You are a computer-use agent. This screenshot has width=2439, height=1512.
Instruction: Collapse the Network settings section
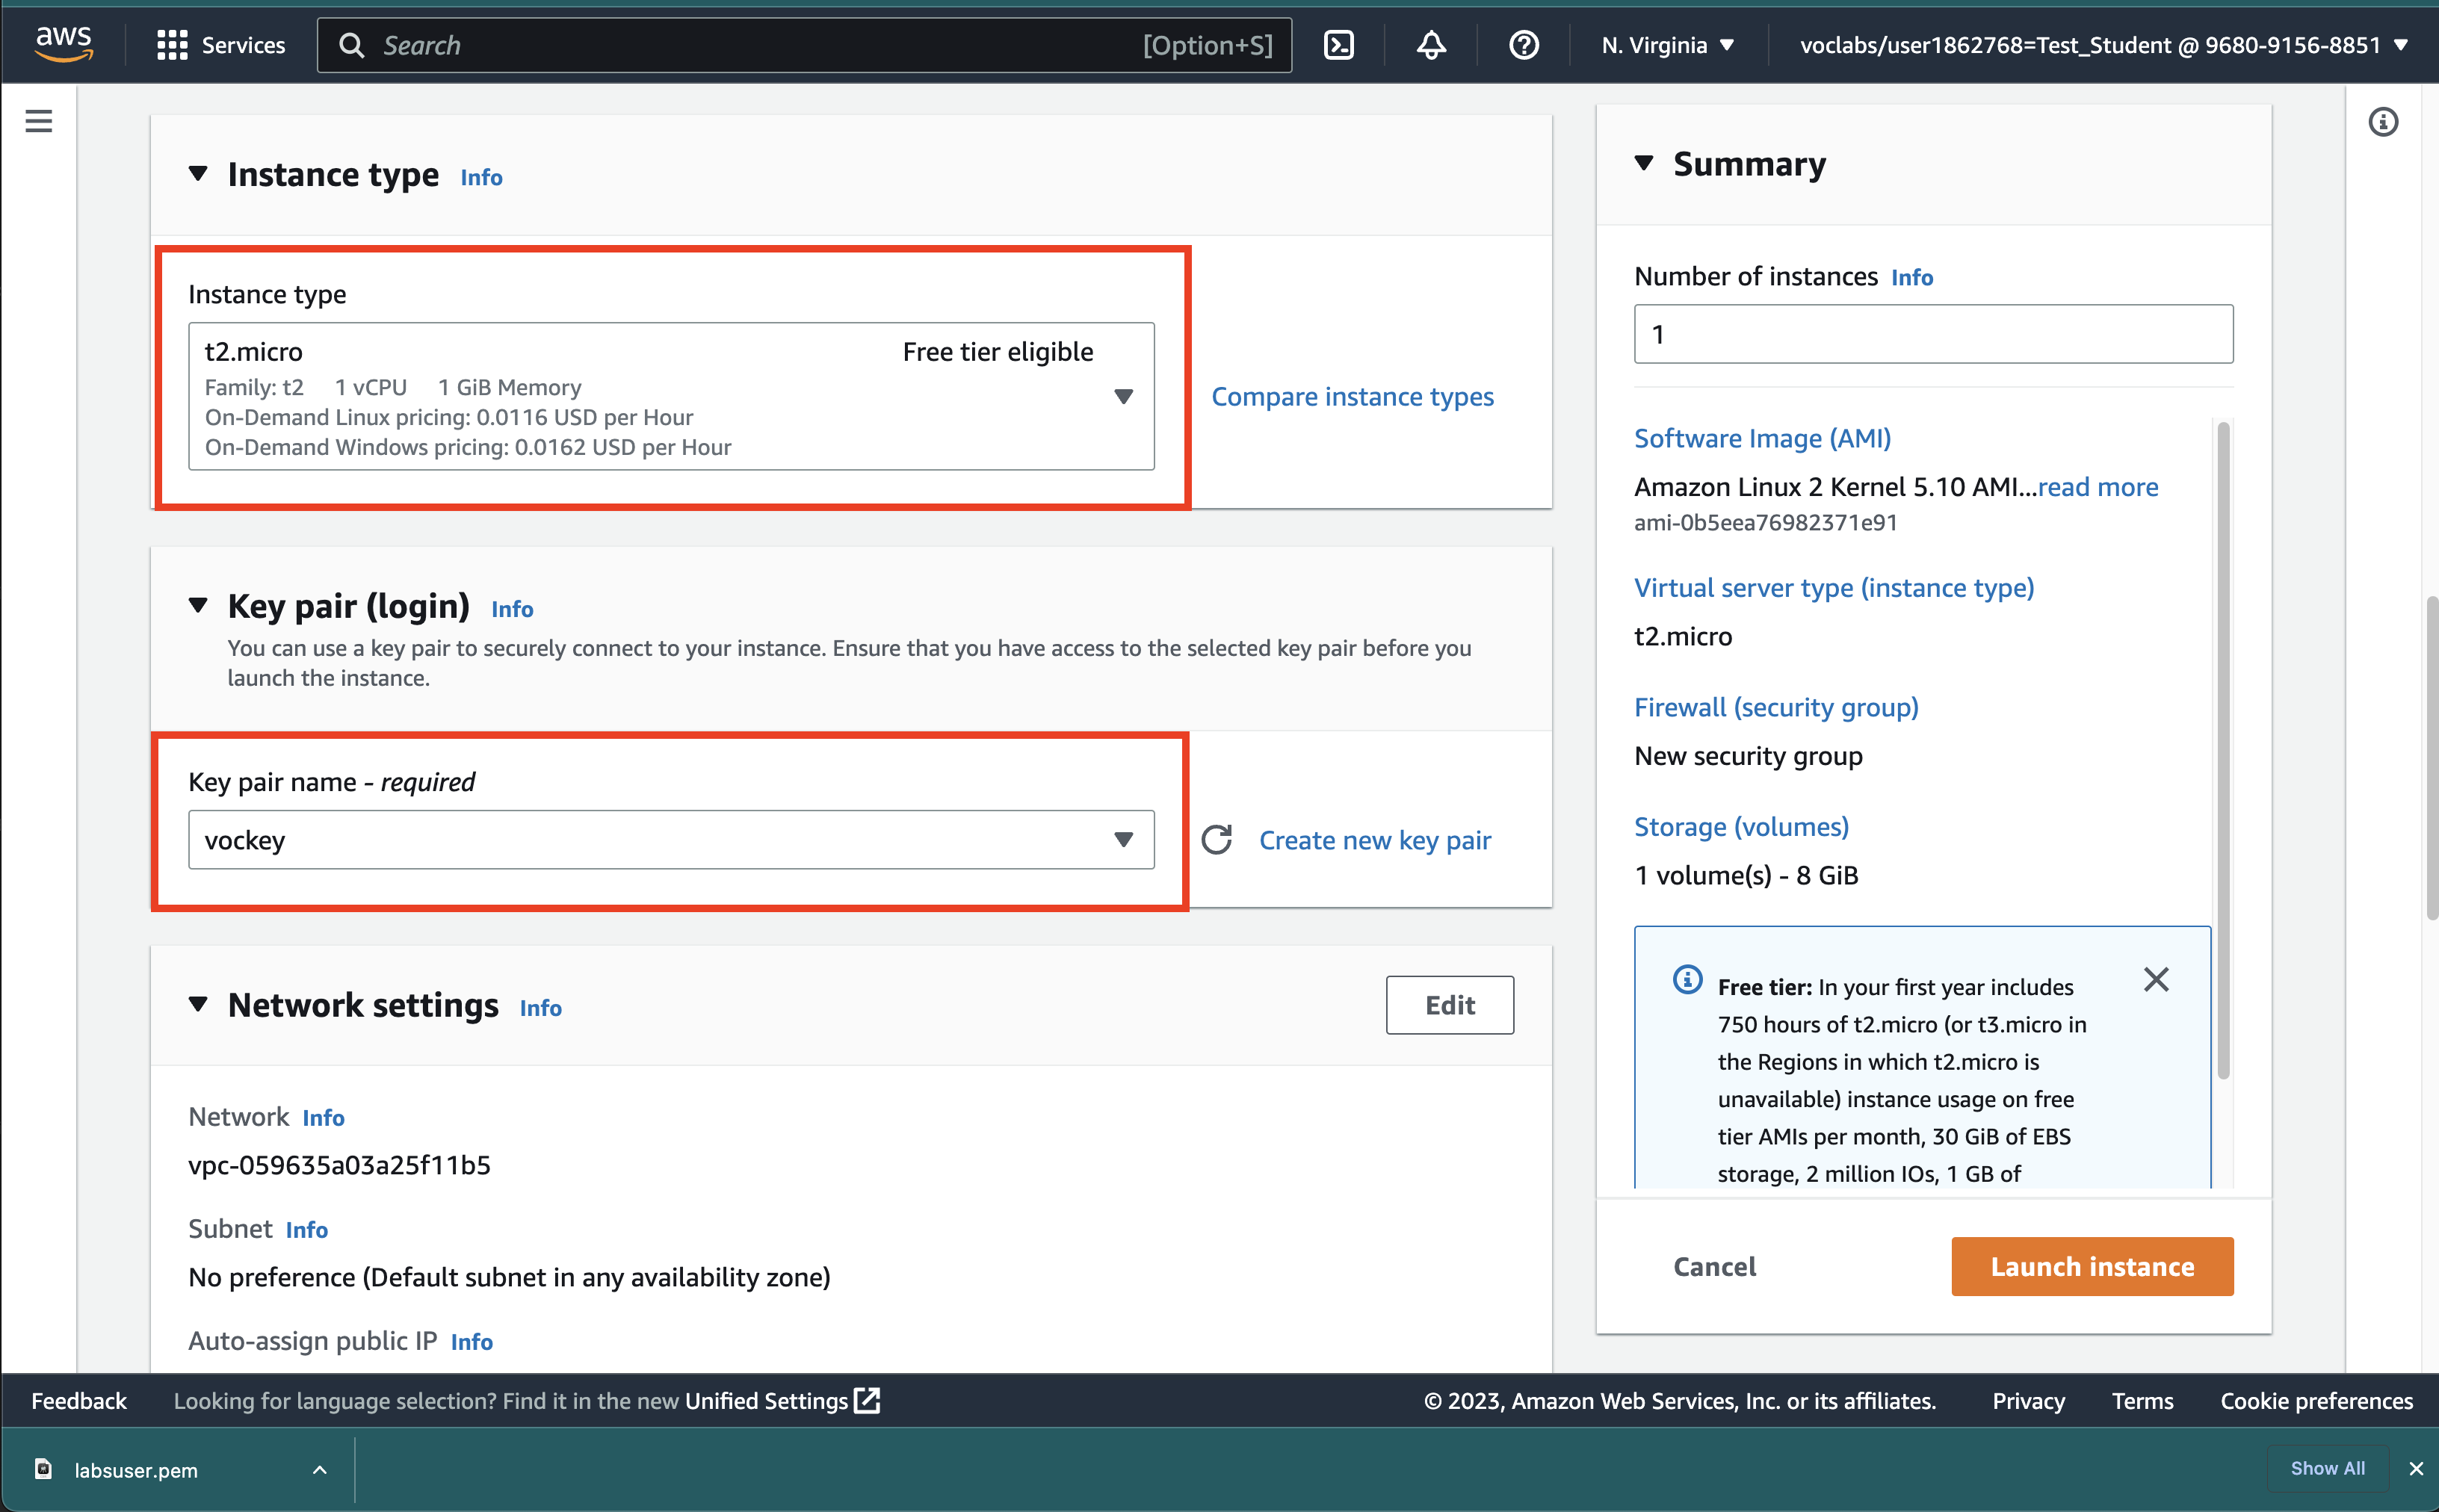coord(198,1004)
